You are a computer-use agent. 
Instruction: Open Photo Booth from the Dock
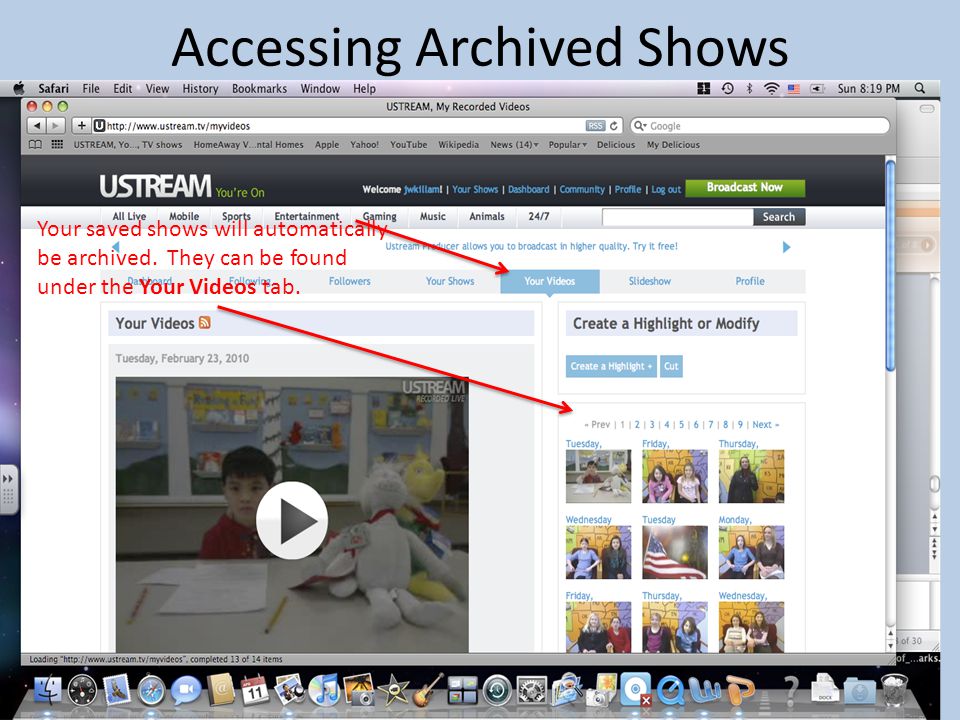click(359, 690)
